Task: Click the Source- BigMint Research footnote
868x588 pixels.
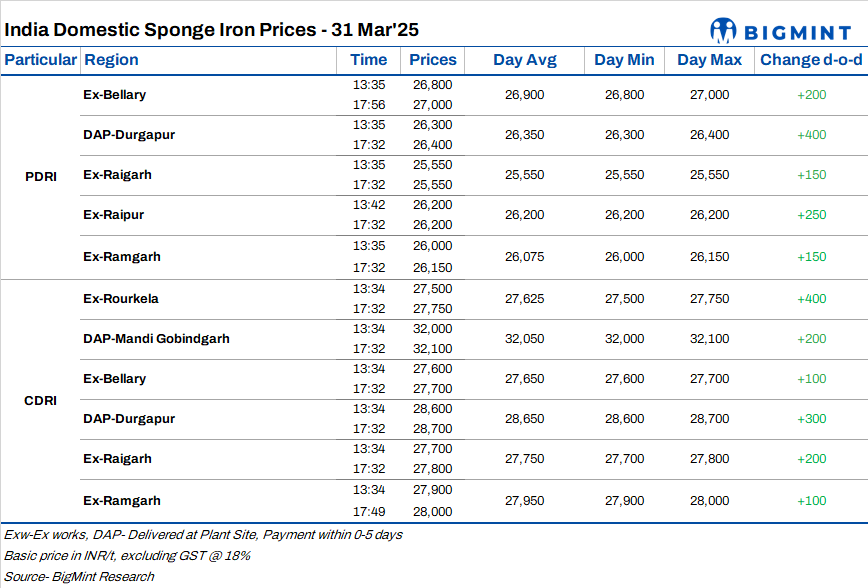Action: (x=80, y=576)
